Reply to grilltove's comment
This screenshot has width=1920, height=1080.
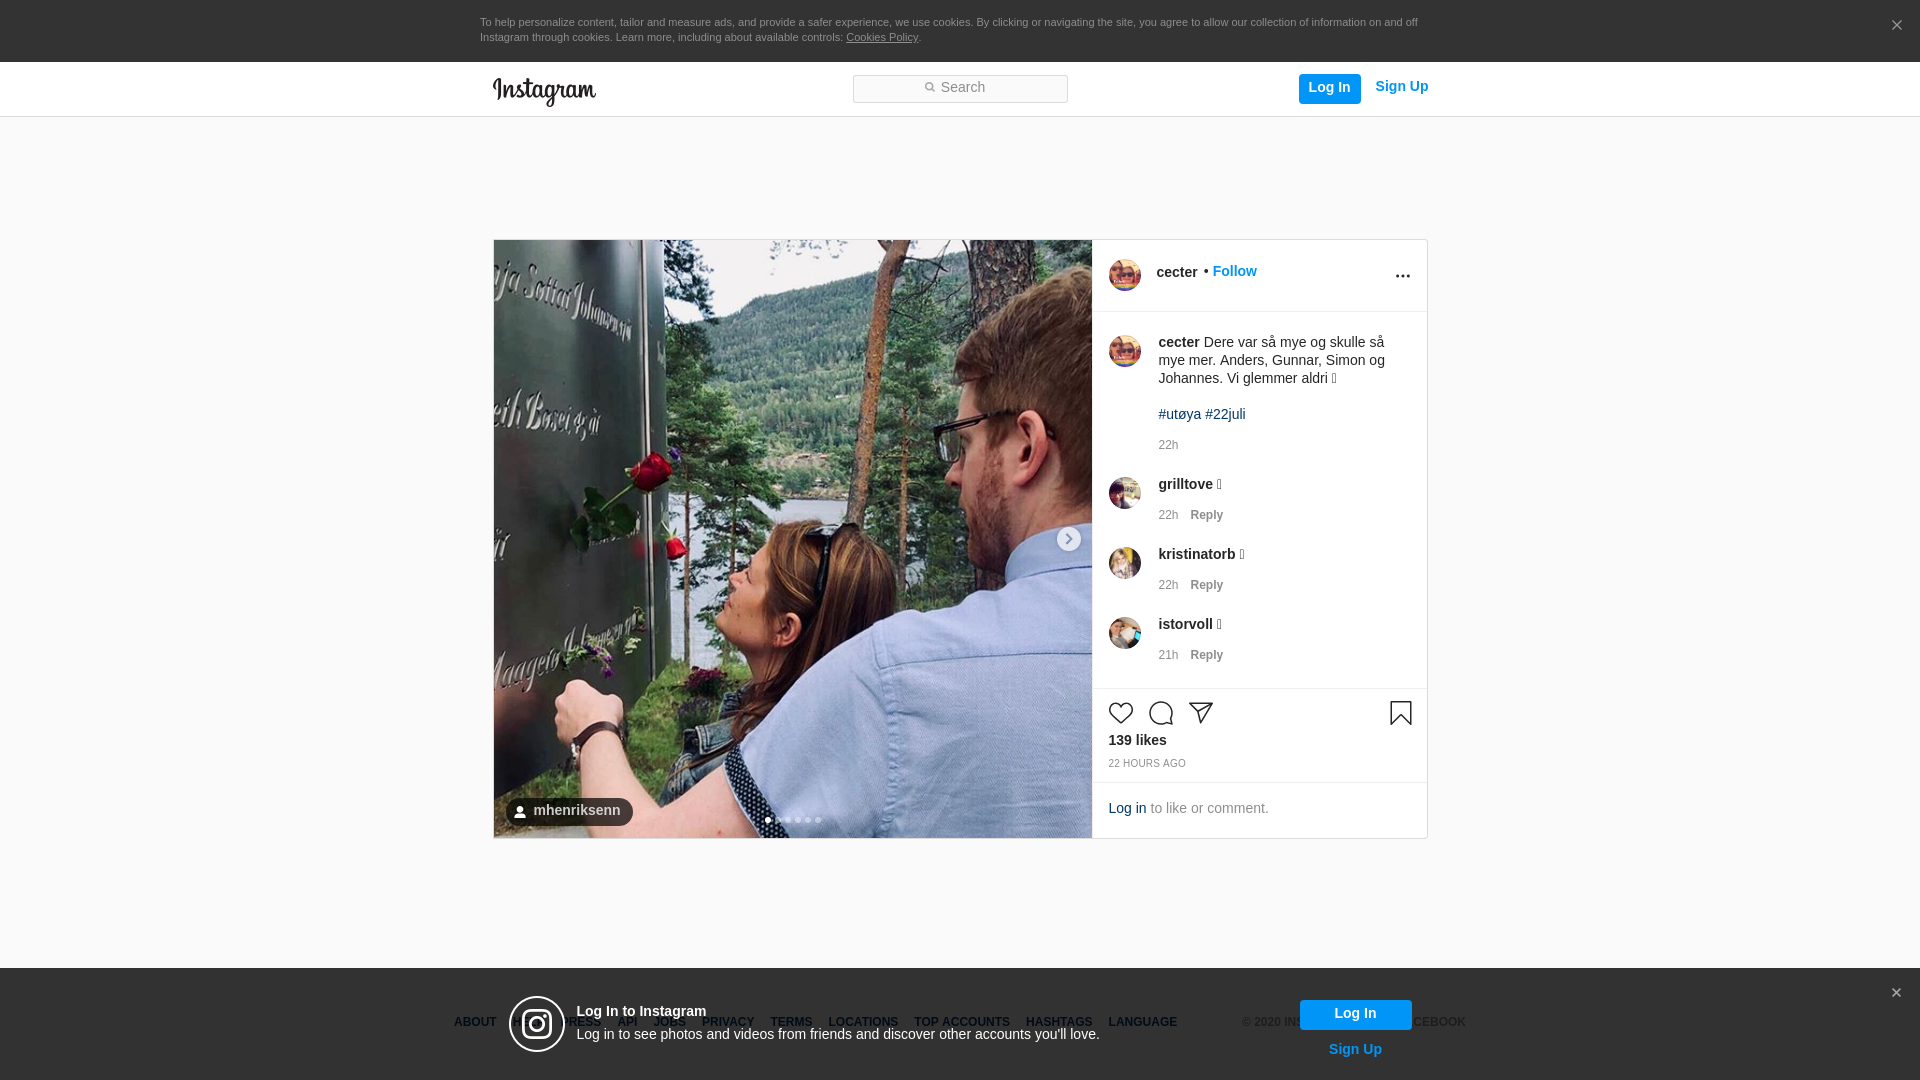point(1206,515)
